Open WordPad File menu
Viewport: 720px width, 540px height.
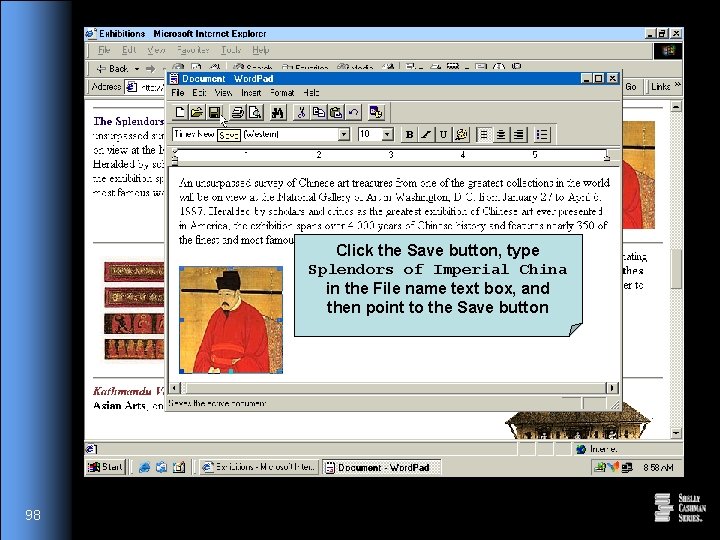pos(178,93)
